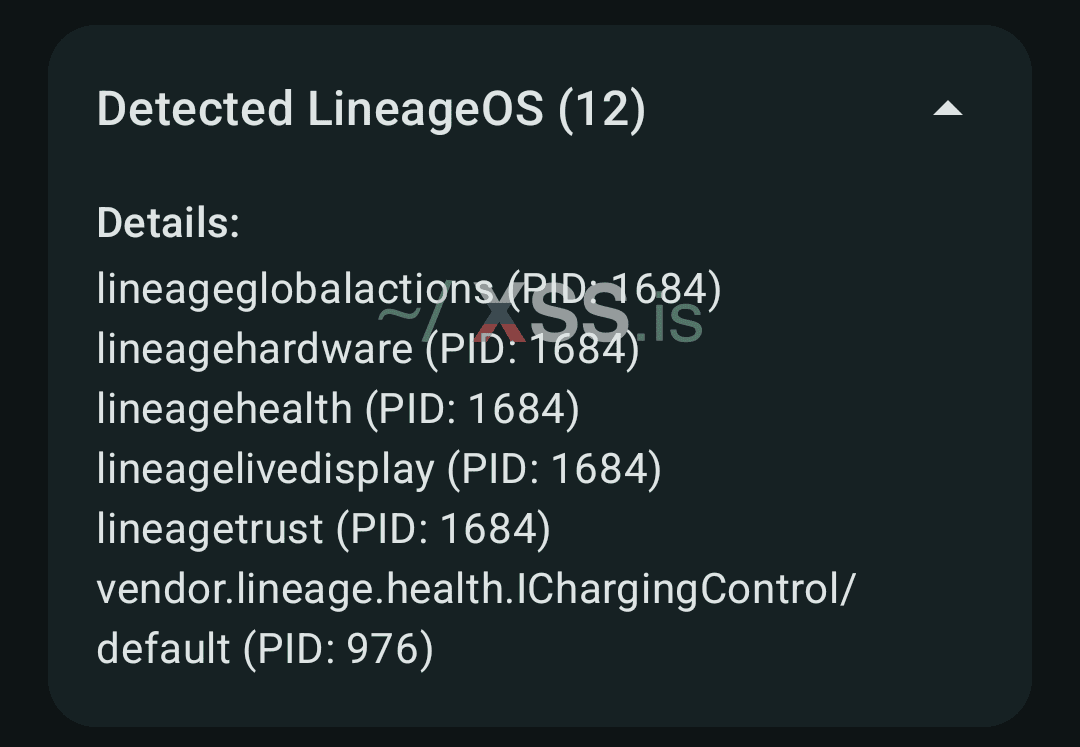Image resolution: width=1080 pixels, height=747 pixels.
Task: Tap the word "LineageOS" in the card title
Action: 425,109
